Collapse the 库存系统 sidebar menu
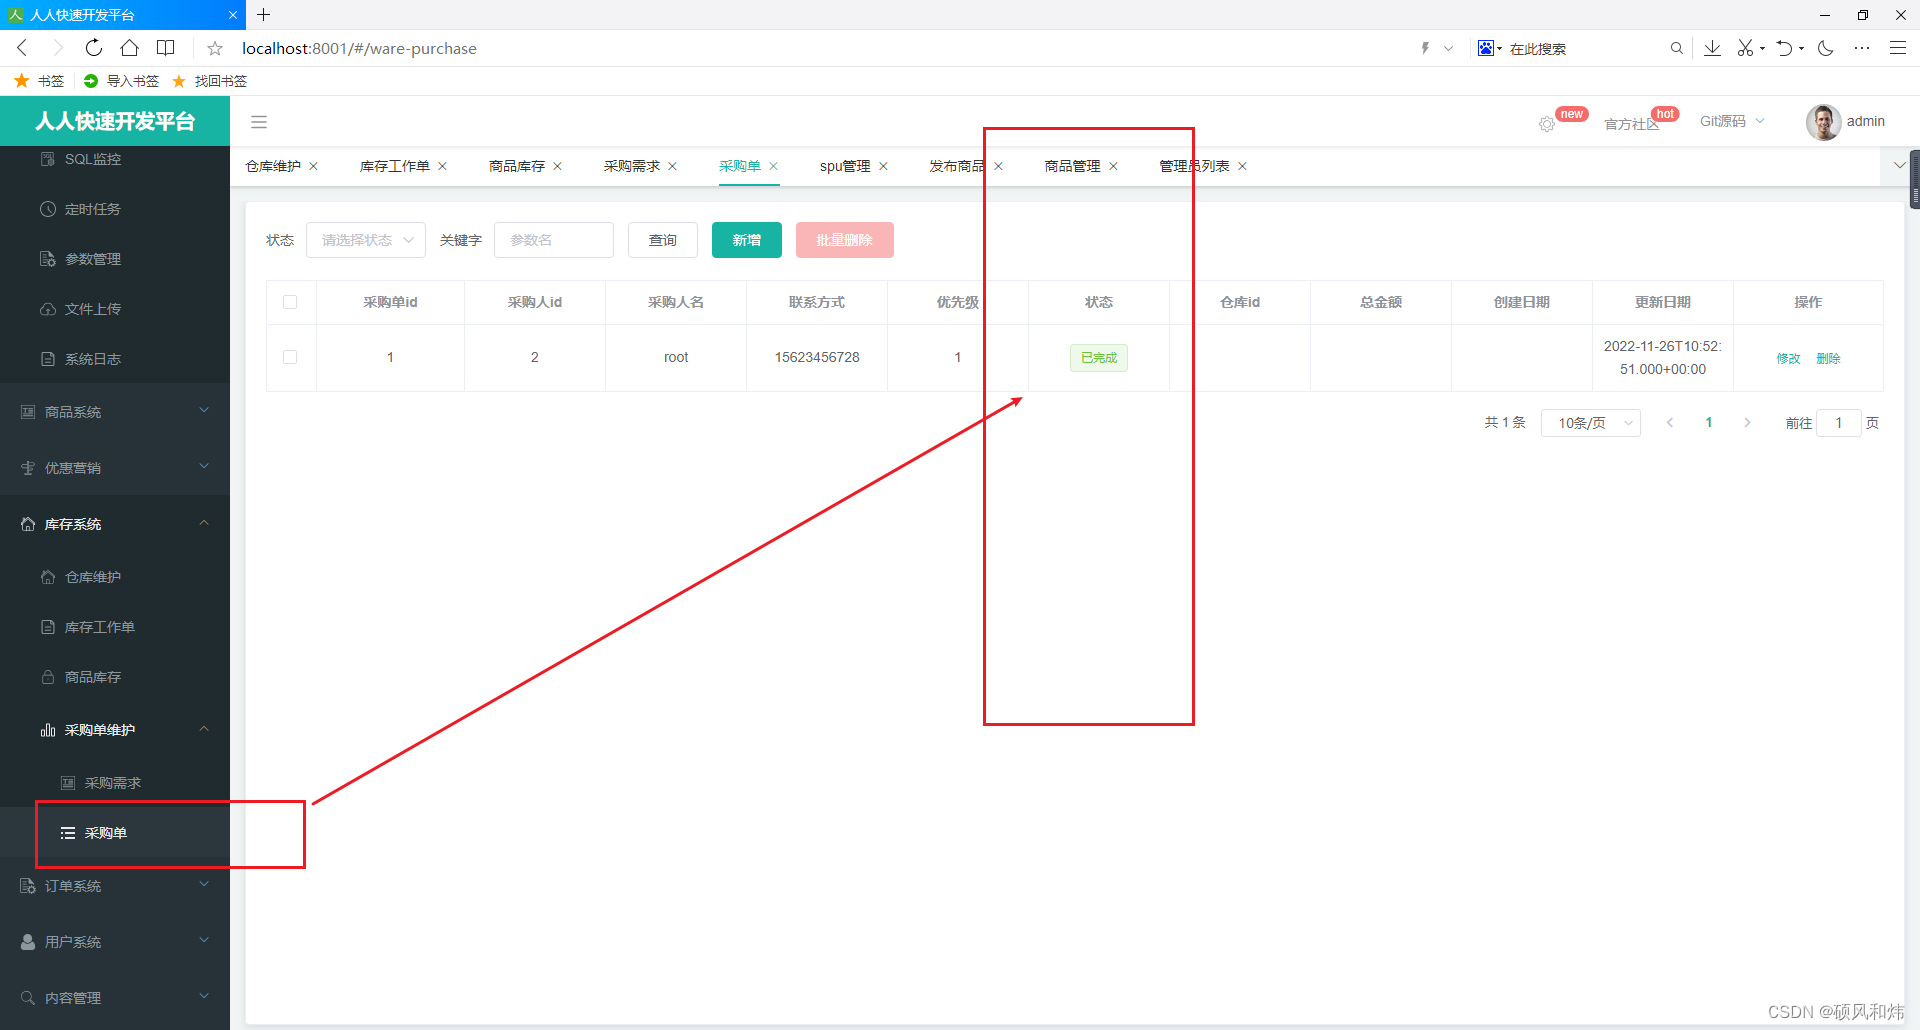The height and width of the screenshot is (1030, 1920). [x=115, y=523]
